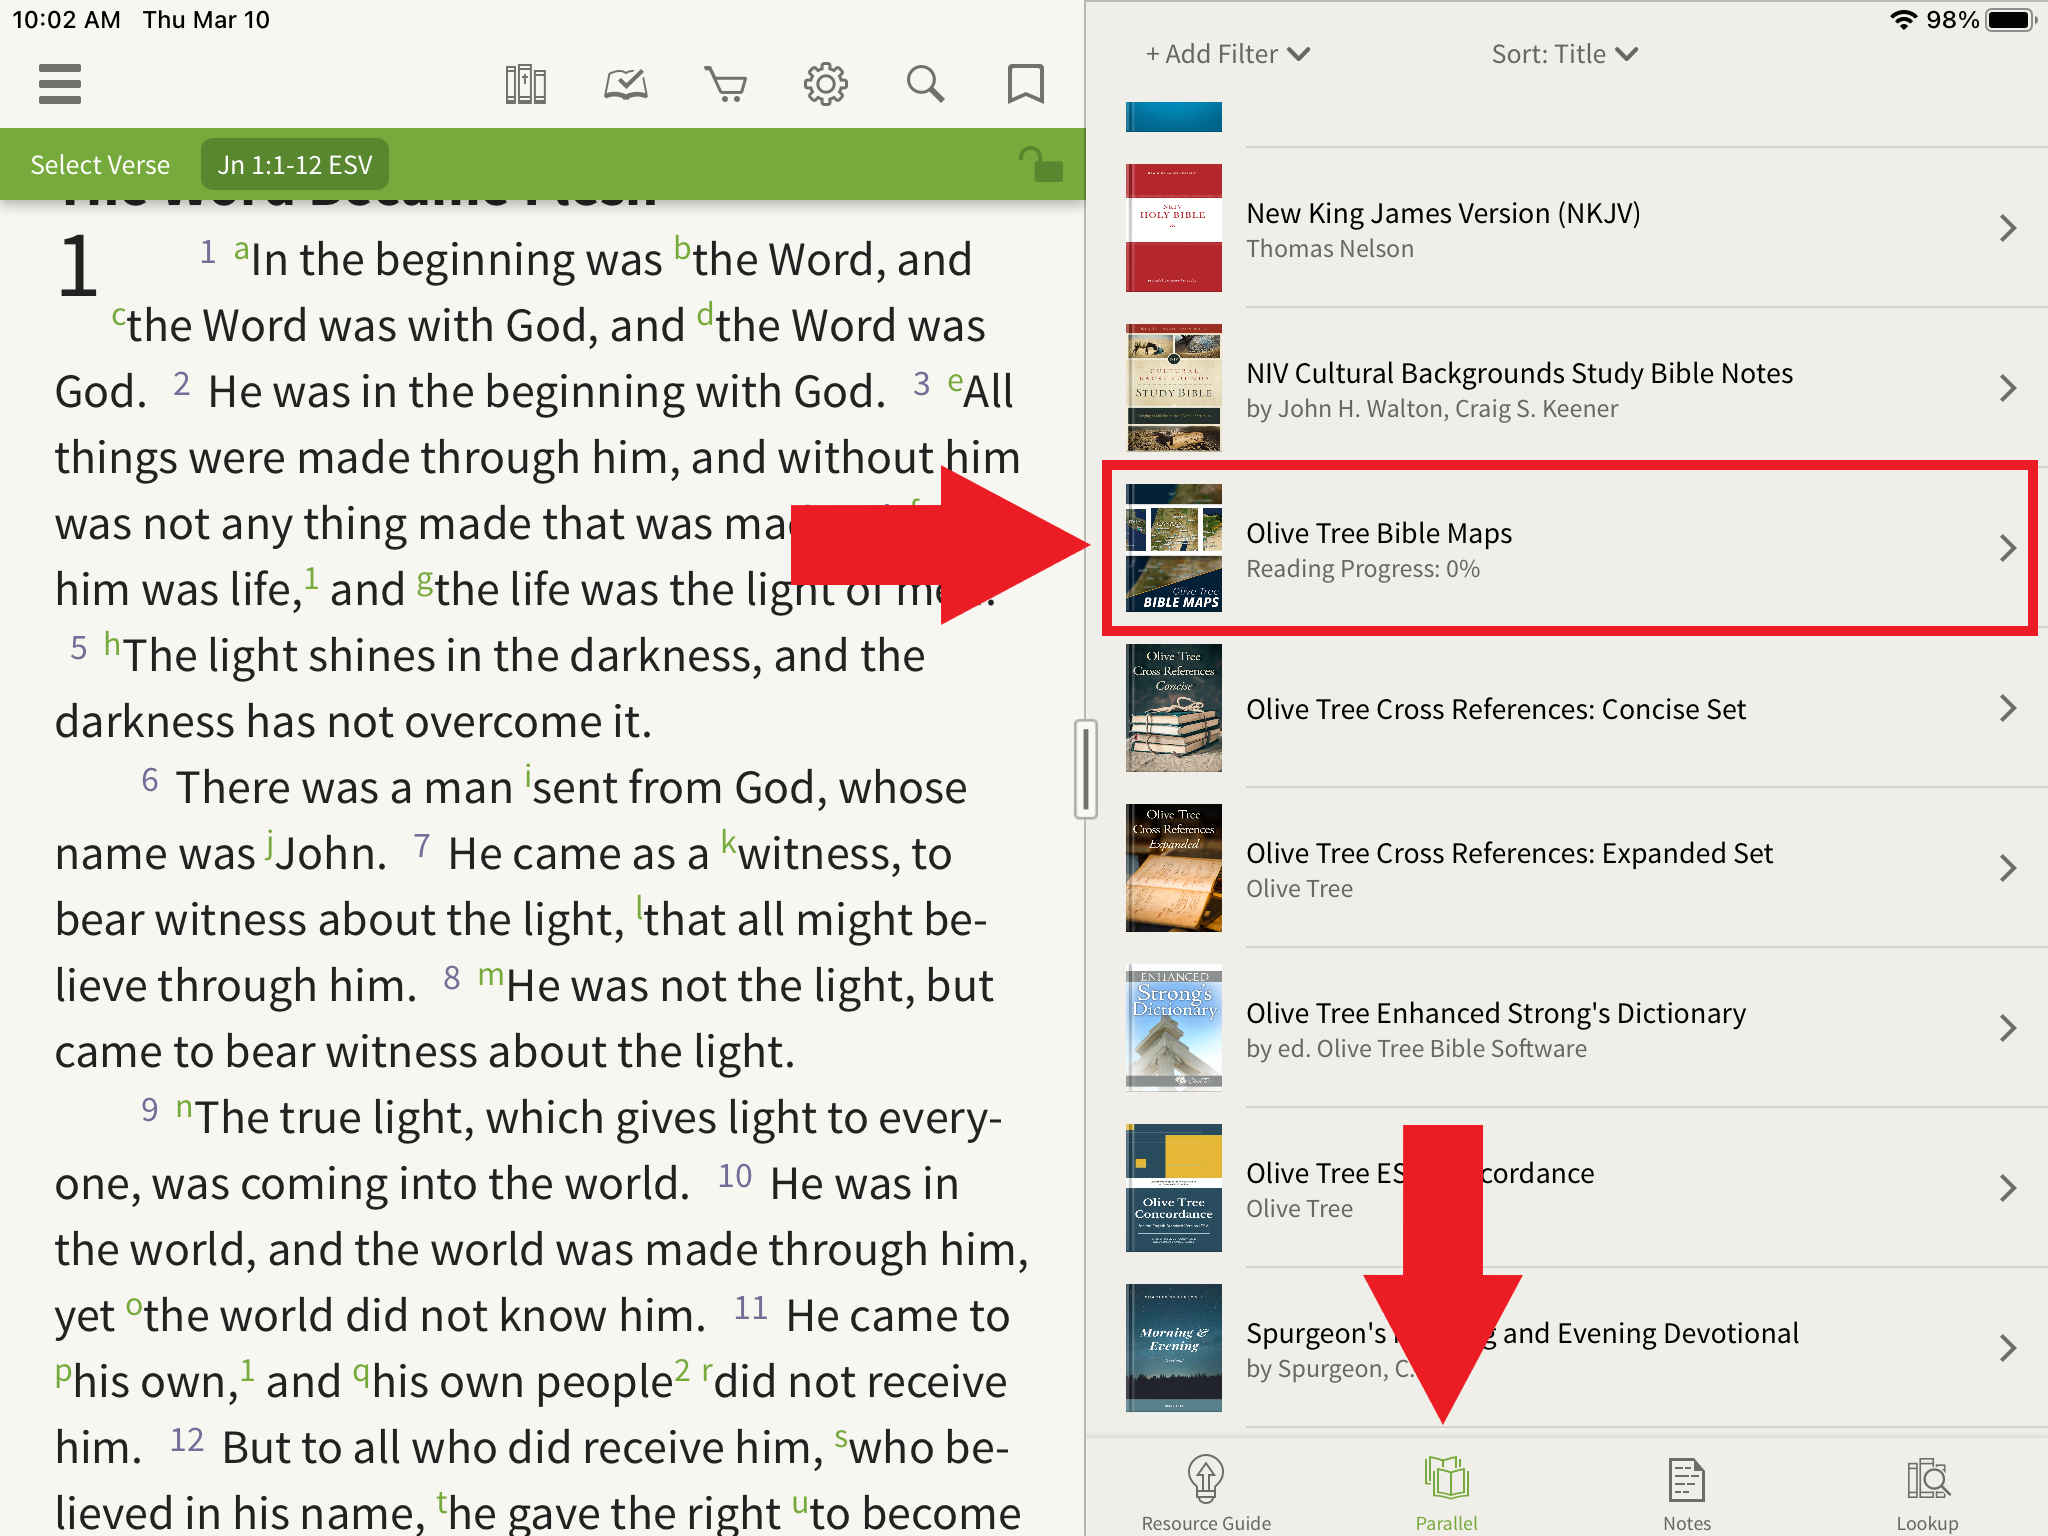The width and height of the screenshot is (2048, 1536).
Task: Tap footnote 2 after 'his own people'
Action: [x=682, y=1369]
